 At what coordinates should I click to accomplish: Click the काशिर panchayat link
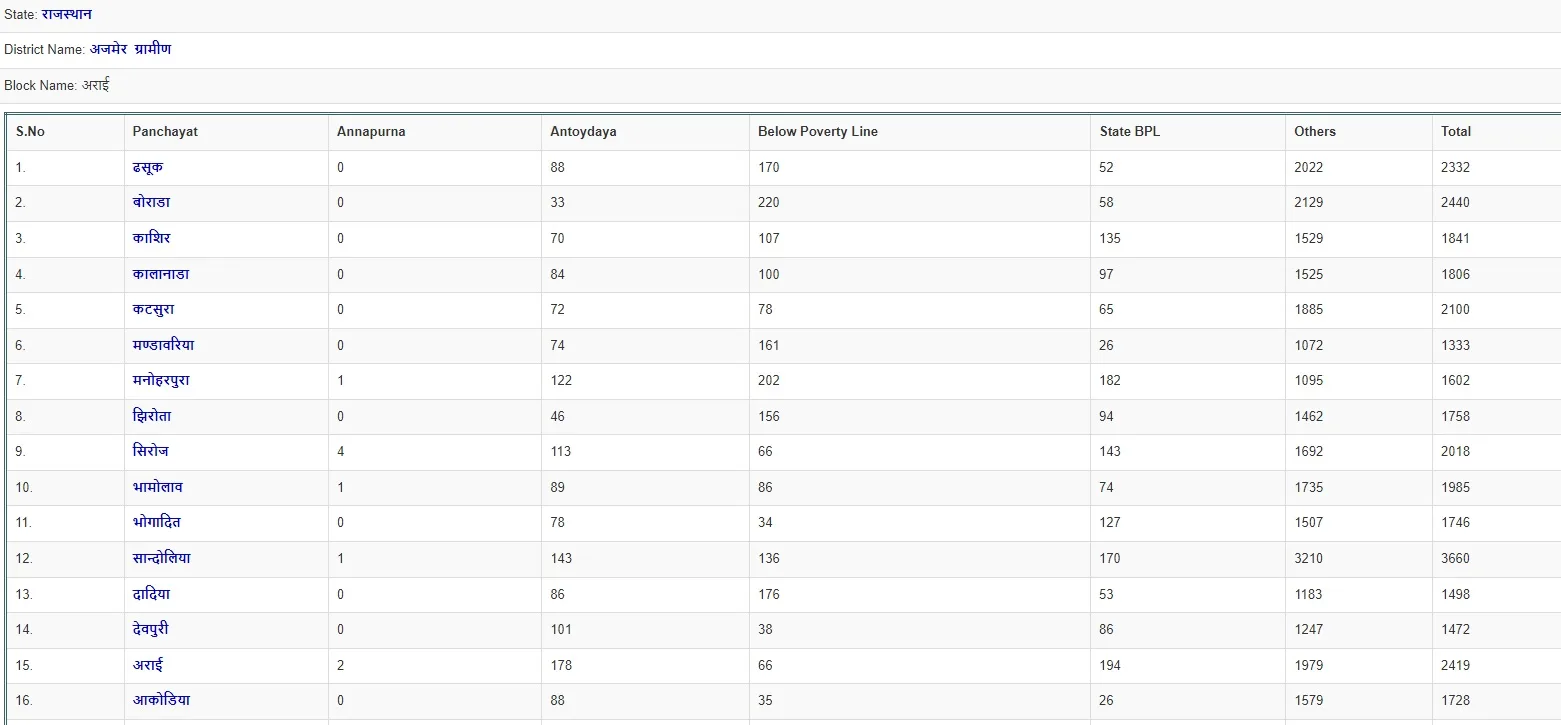point(151,238)
